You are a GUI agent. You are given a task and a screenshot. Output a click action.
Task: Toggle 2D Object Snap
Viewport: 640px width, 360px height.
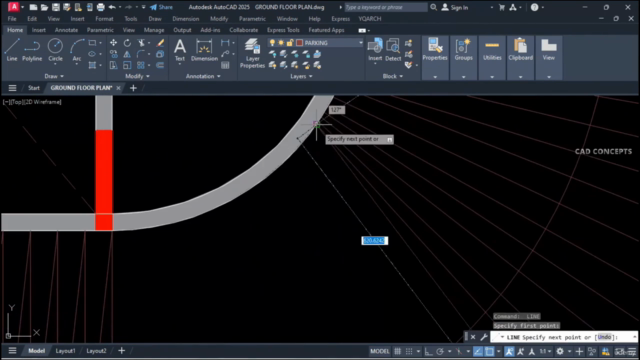click(489, 351)
